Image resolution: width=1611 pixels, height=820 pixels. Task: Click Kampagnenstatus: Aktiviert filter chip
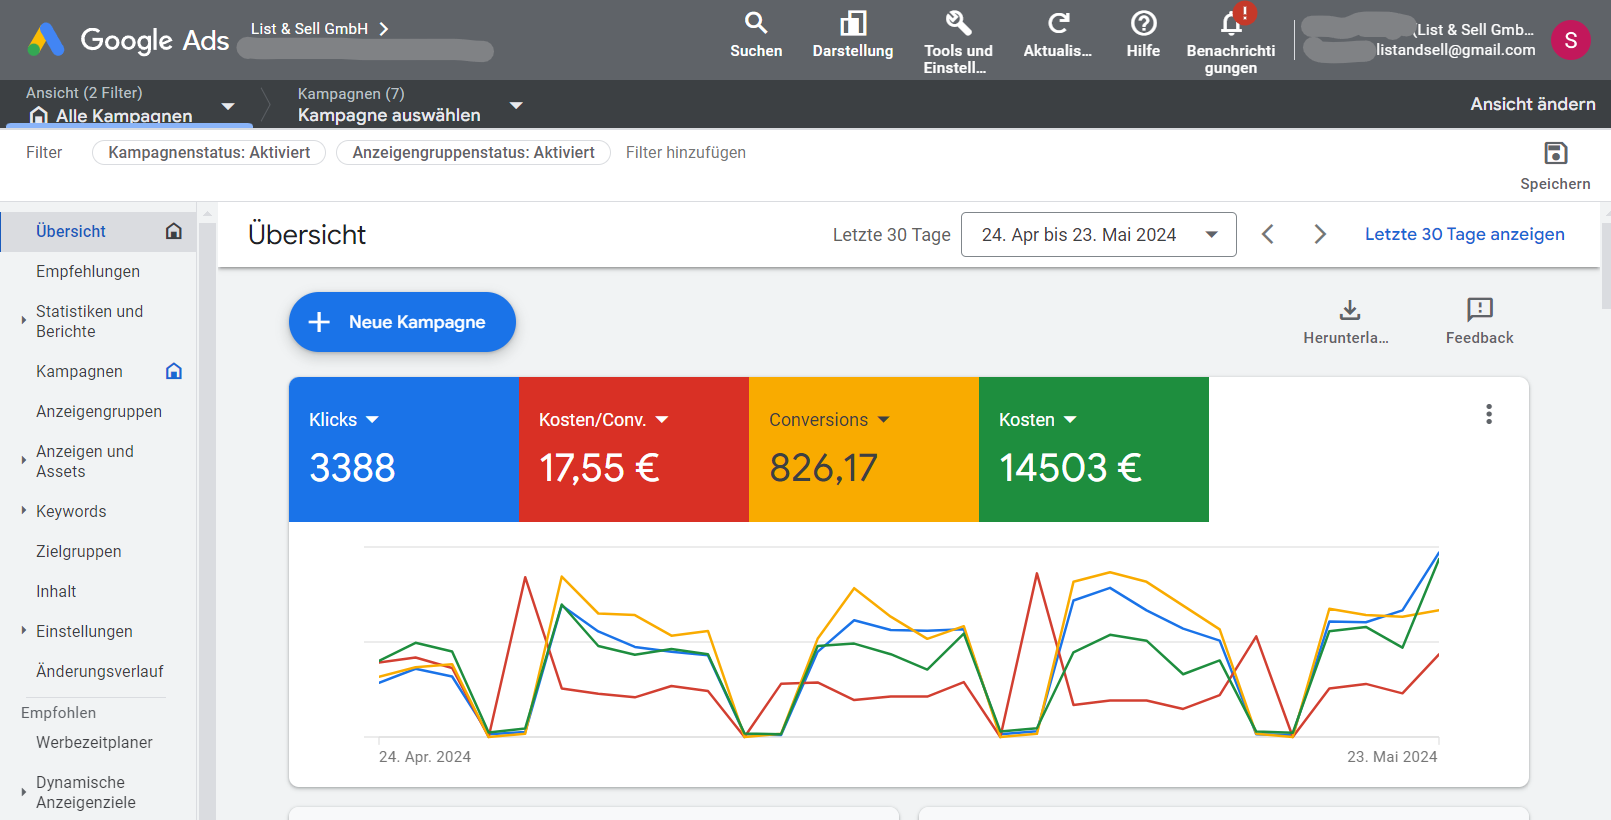click(x=209, y=152)
